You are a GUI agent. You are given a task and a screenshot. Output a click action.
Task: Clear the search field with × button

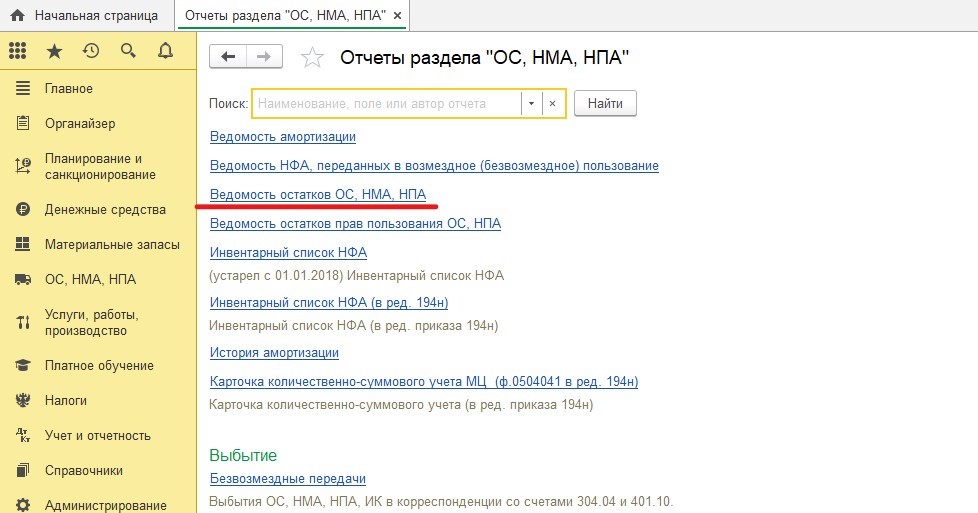click(553, 103)
